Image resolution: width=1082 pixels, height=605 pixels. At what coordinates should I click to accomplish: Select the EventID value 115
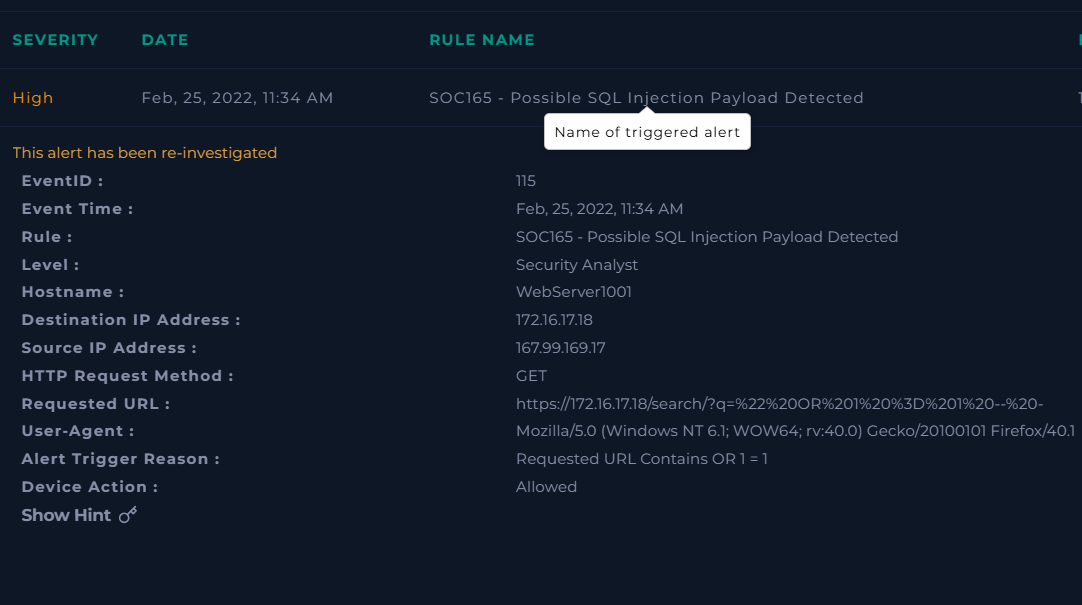[525, 180]
